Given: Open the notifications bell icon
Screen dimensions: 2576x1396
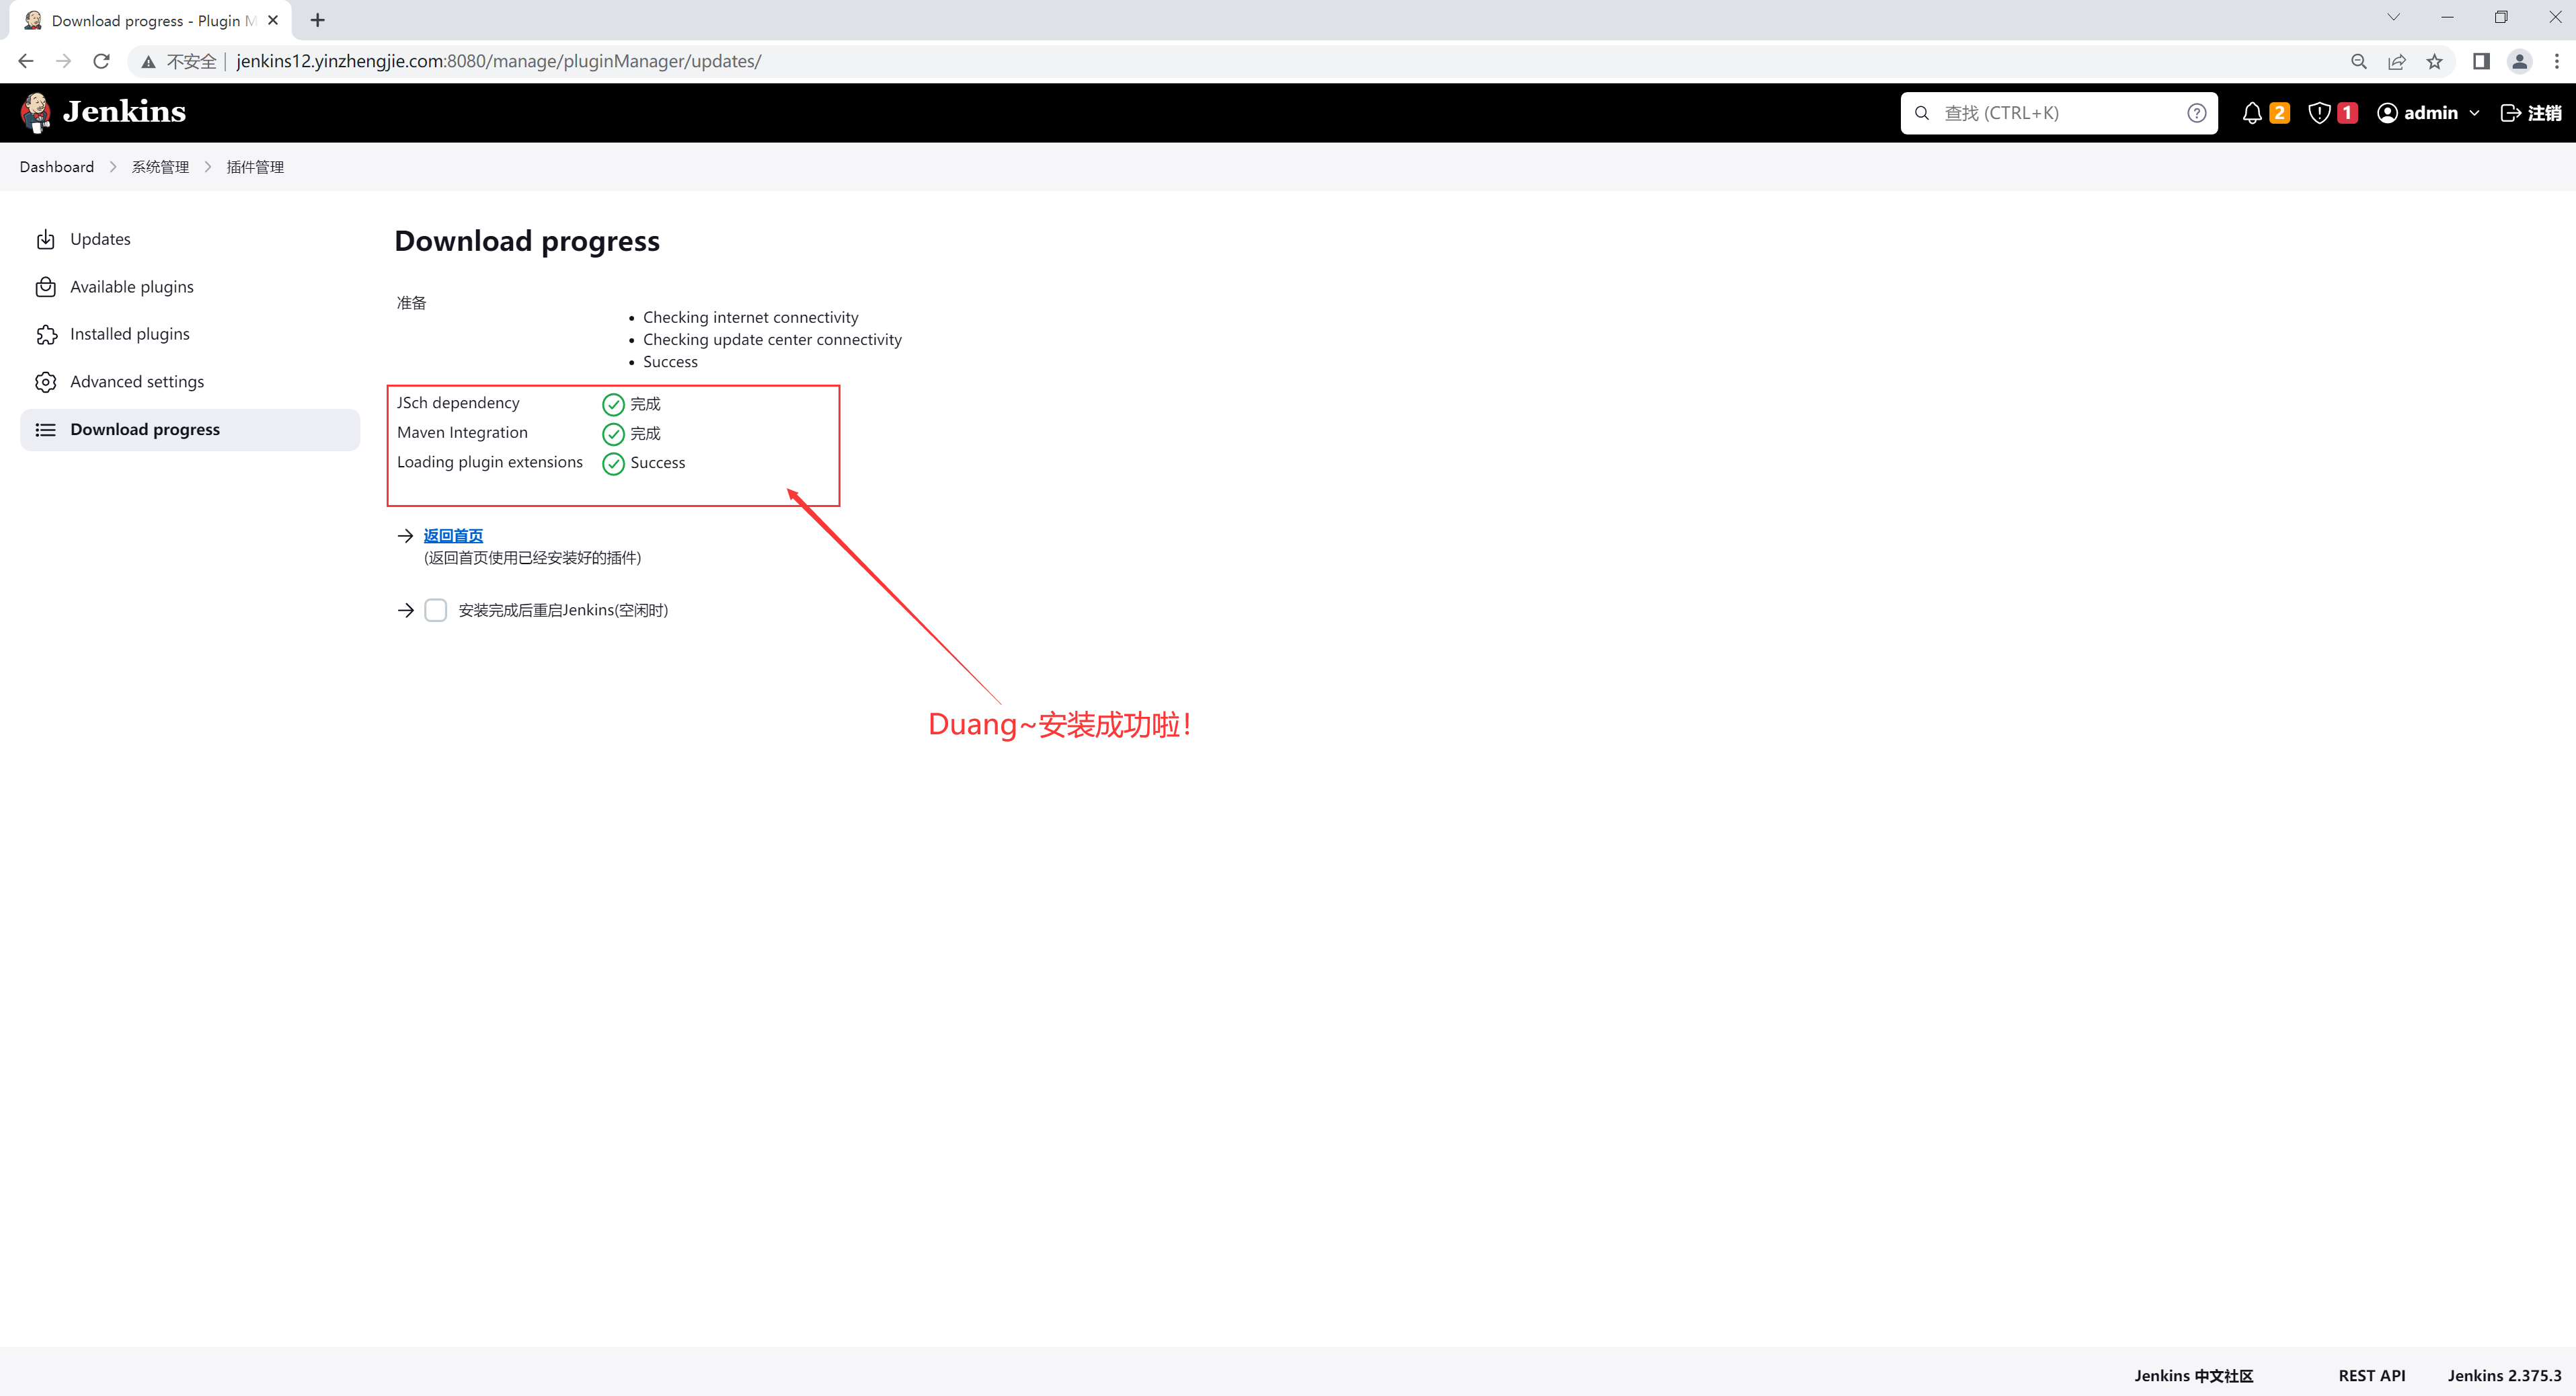Looking at the screenshot, I should click(x=2251, y=113).
